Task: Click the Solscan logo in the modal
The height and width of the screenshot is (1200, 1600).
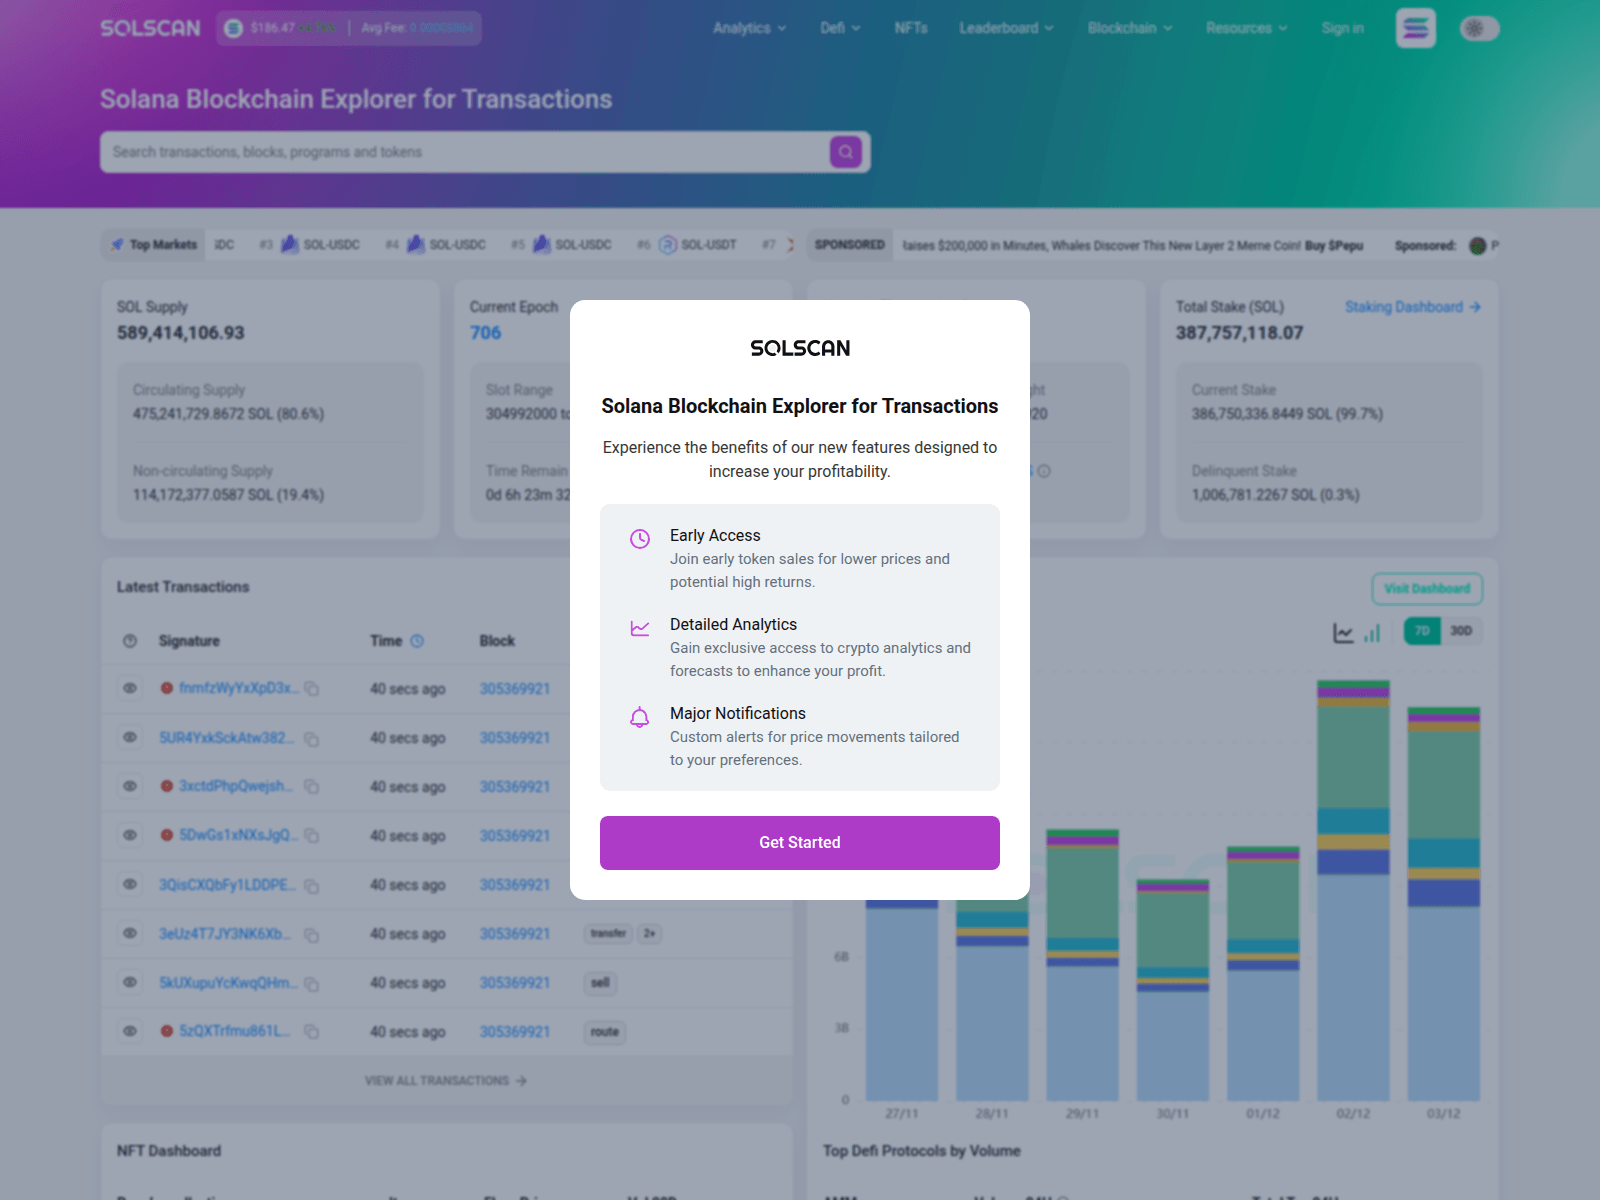Action: click(800, 348)
